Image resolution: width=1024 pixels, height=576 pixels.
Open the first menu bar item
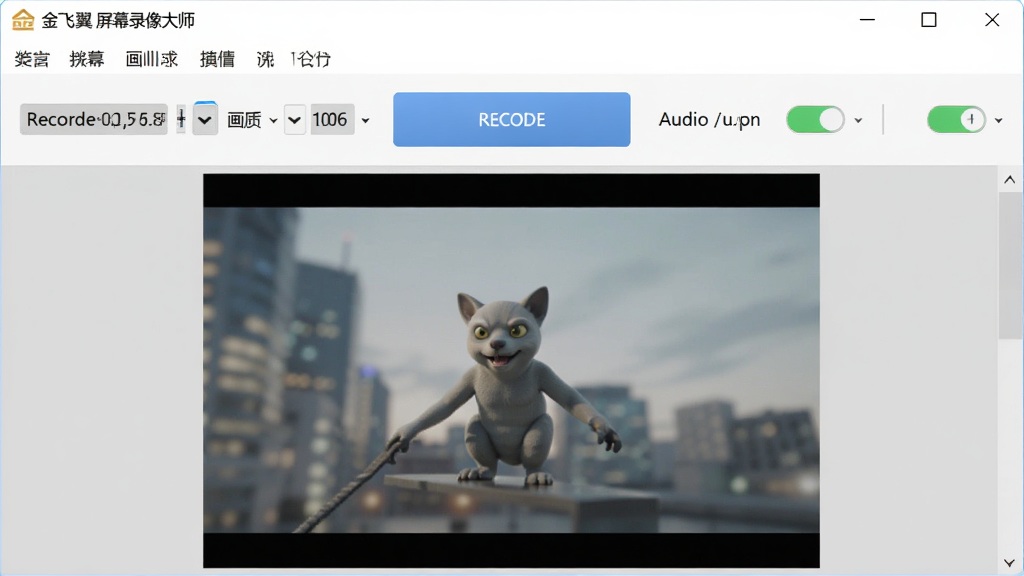tap(32, 59)
